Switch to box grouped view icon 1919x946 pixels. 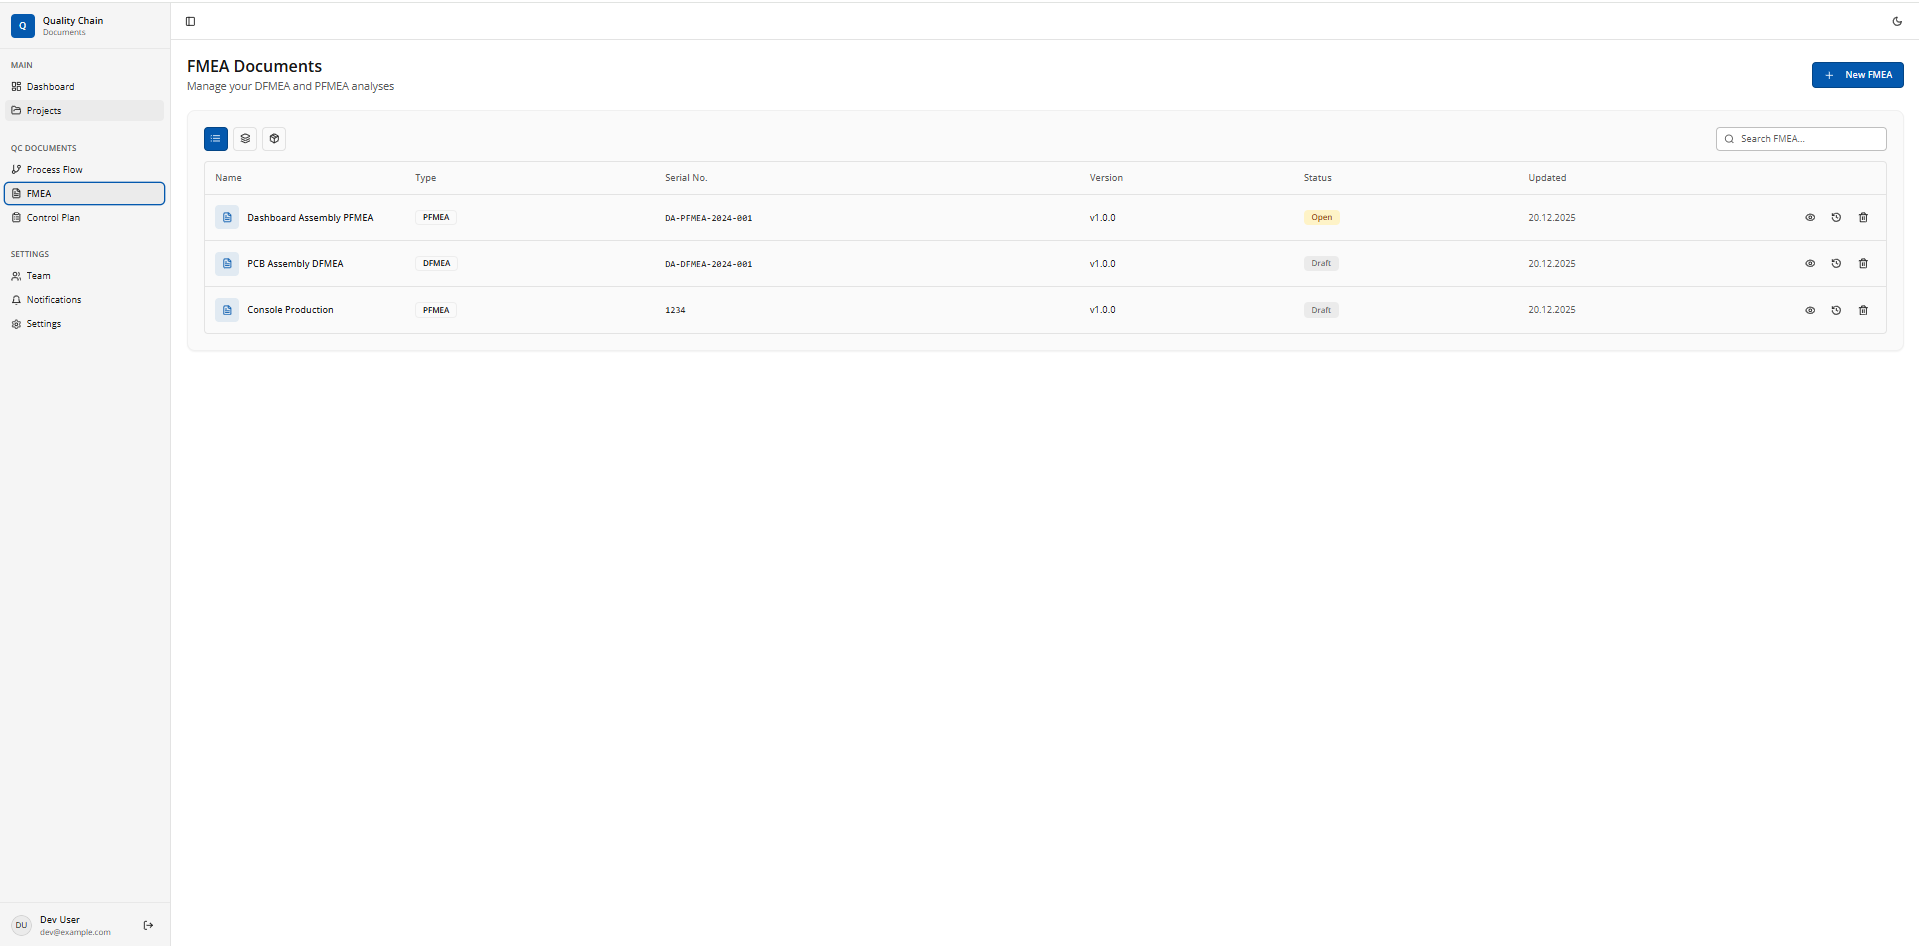pyautogui.click(x=274, y=139)
